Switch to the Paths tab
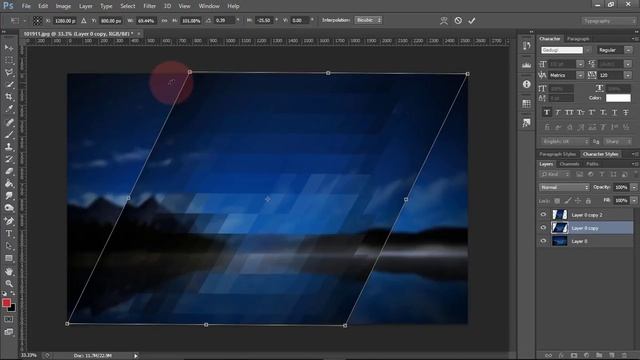 point(592,164)
